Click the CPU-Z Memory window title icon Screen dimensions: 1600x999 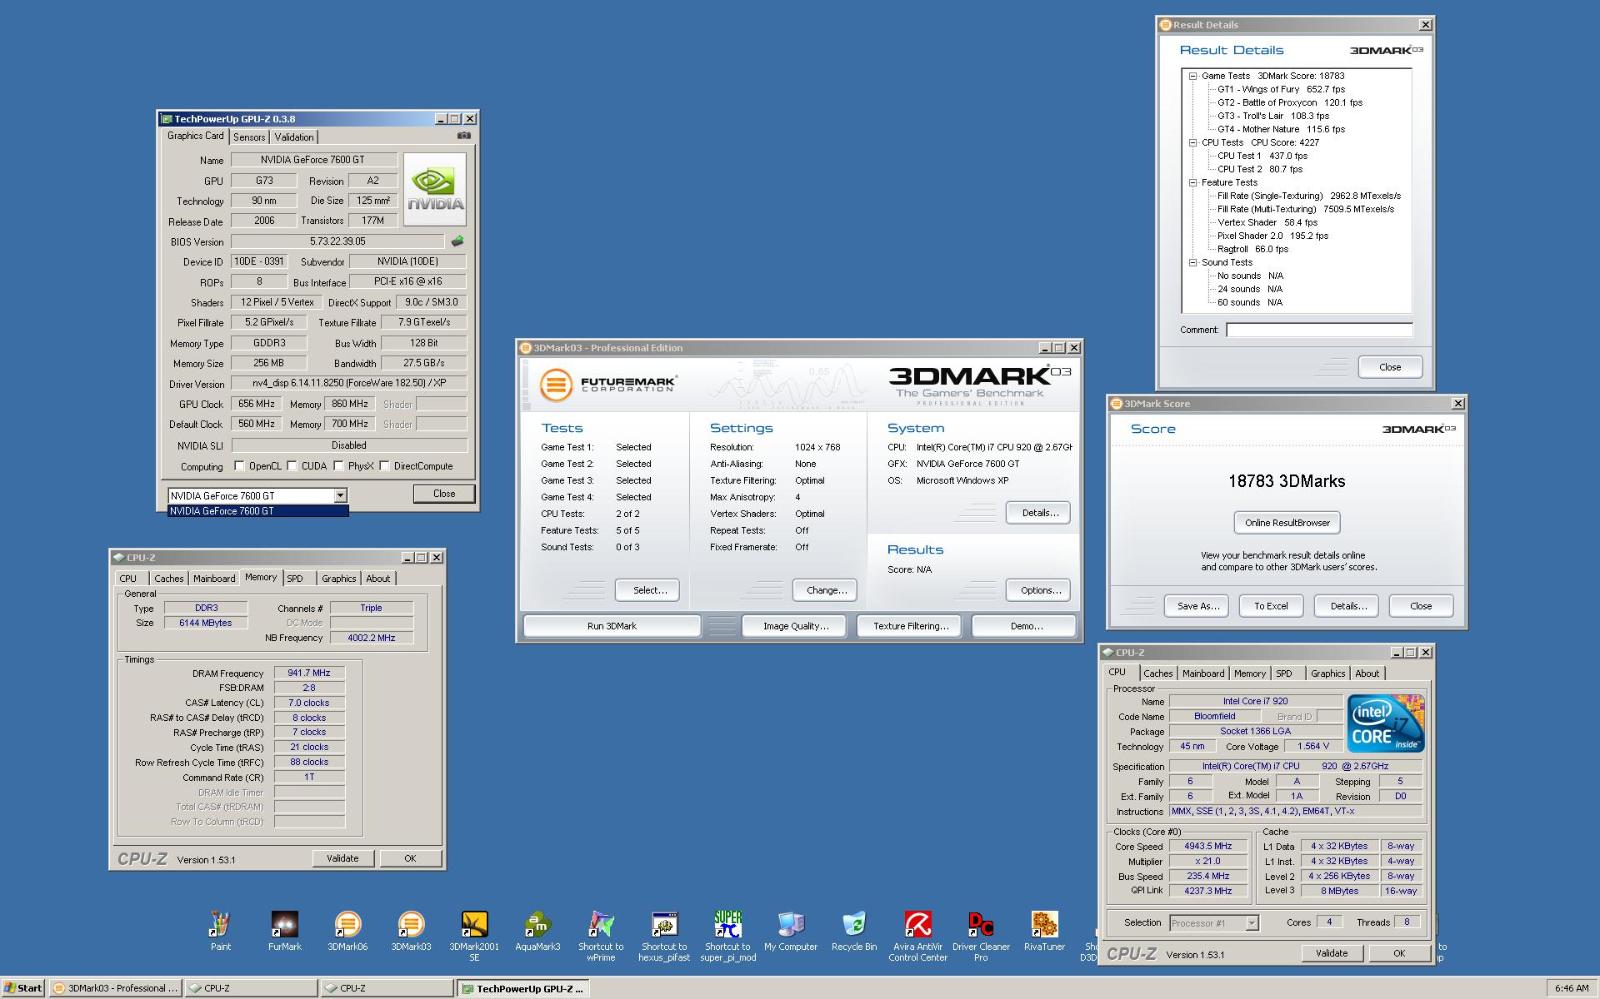pyautogui.click(x=119, y=557)
